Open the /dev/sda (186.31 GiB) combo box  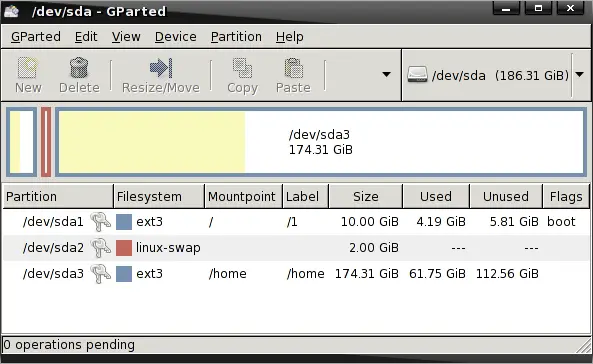[x=495, y=75]
